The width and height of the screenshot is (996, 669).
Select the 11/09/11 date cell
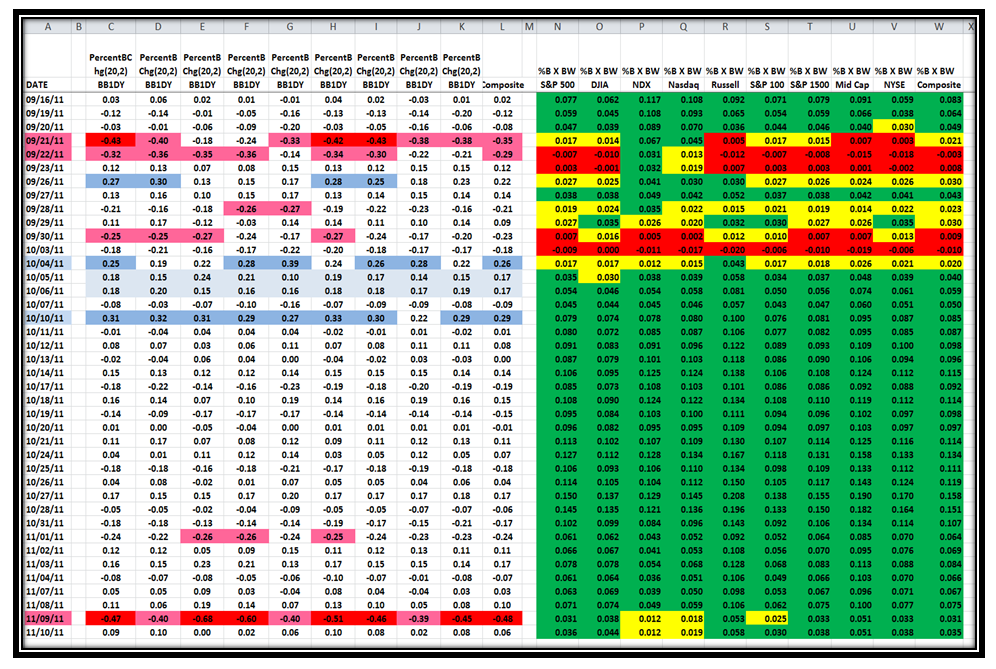point(48,619)
